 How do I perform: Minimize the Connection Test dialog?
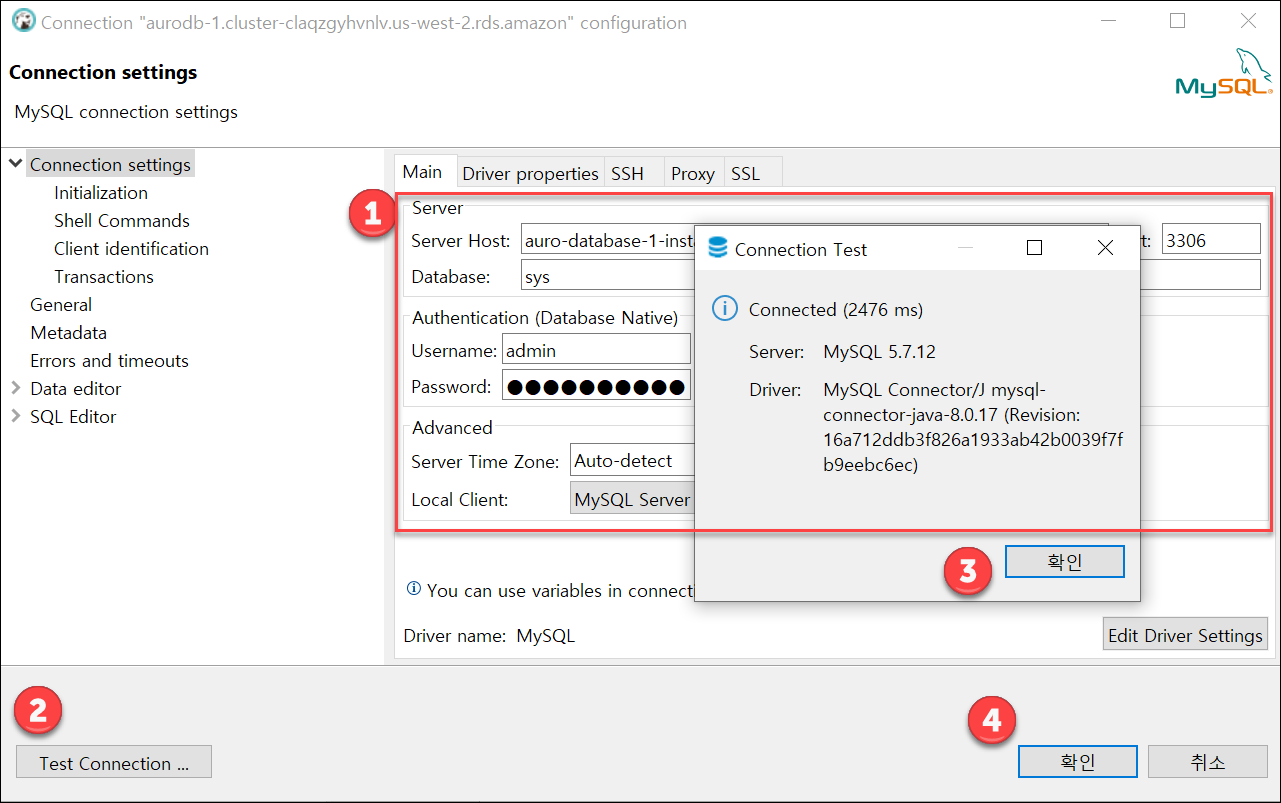click(965, 248)
